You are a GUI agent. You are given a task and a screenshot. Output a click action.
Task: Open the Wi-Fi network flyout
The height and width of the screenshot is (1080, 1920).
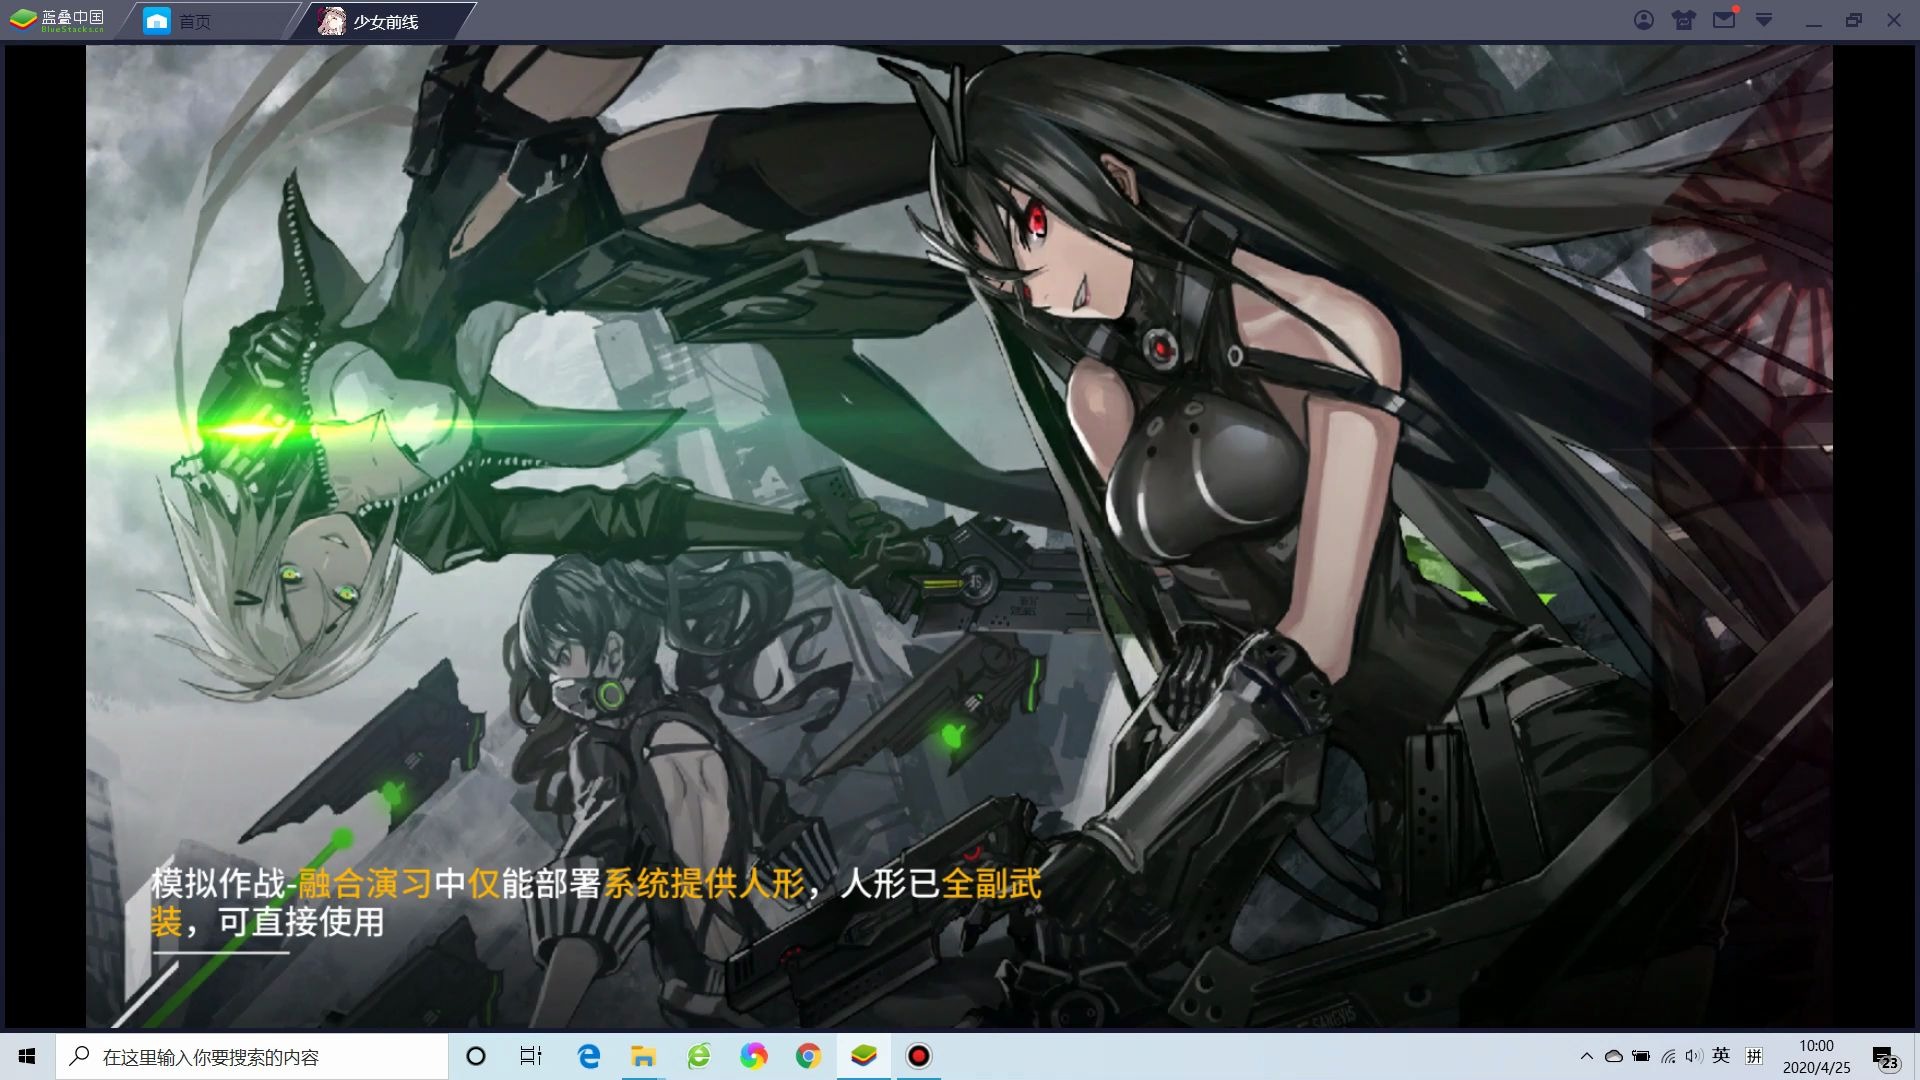pyautogui.click(x=1668, y=1057)
